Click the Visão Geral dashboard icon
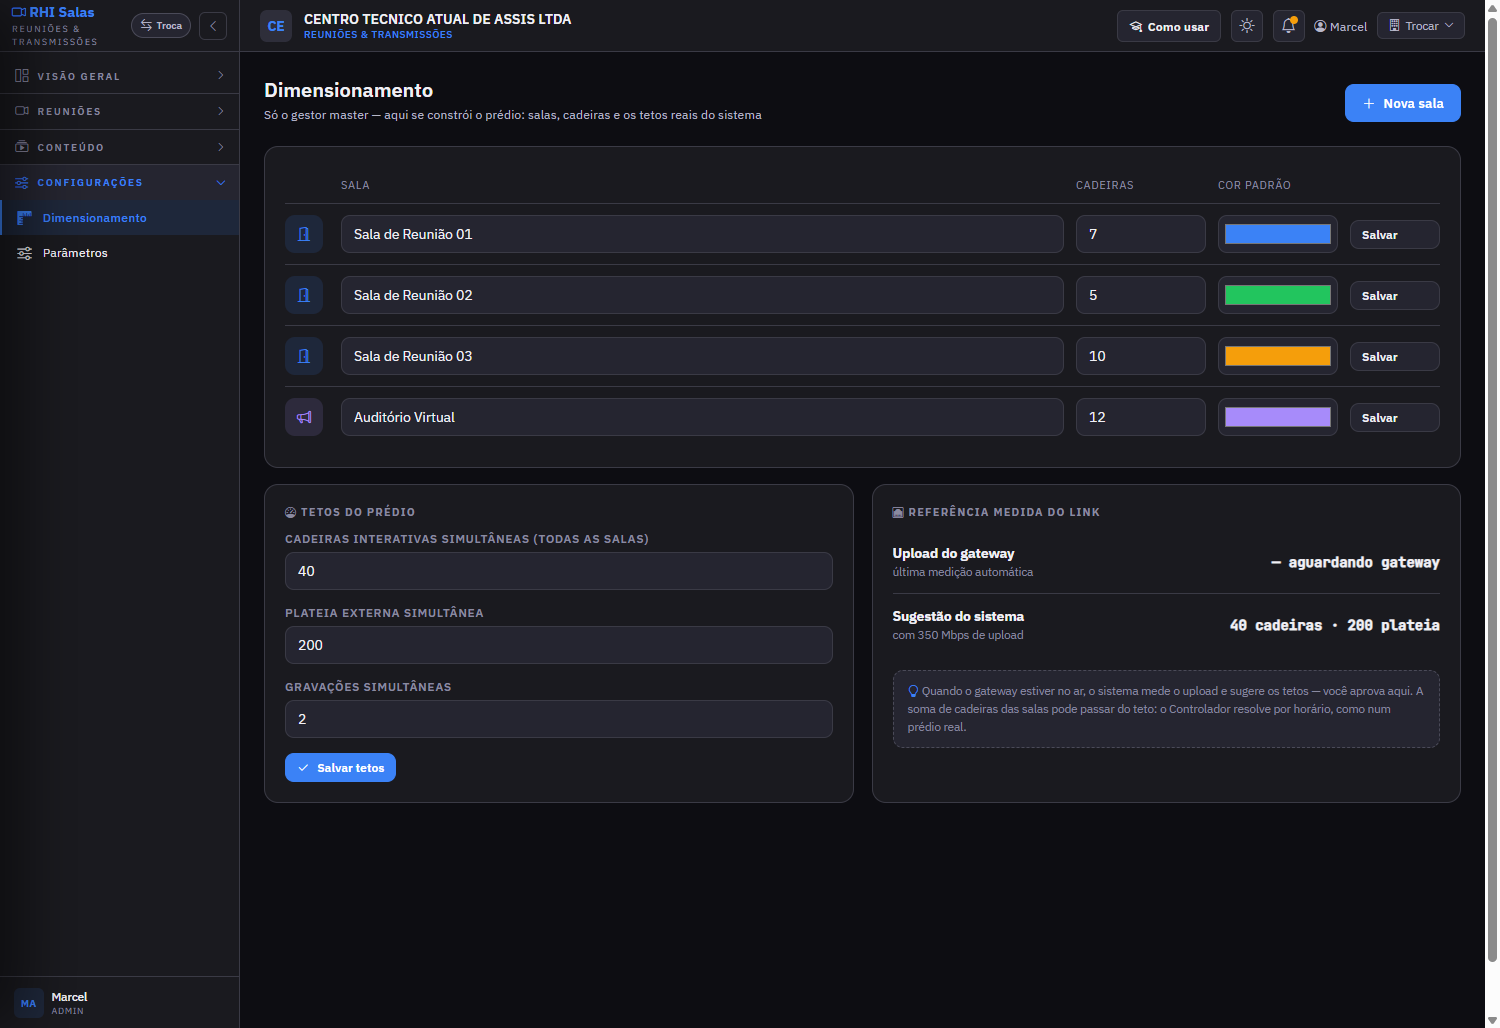1500x1028 pixels. pyautogui.click(x=22, y=76)
